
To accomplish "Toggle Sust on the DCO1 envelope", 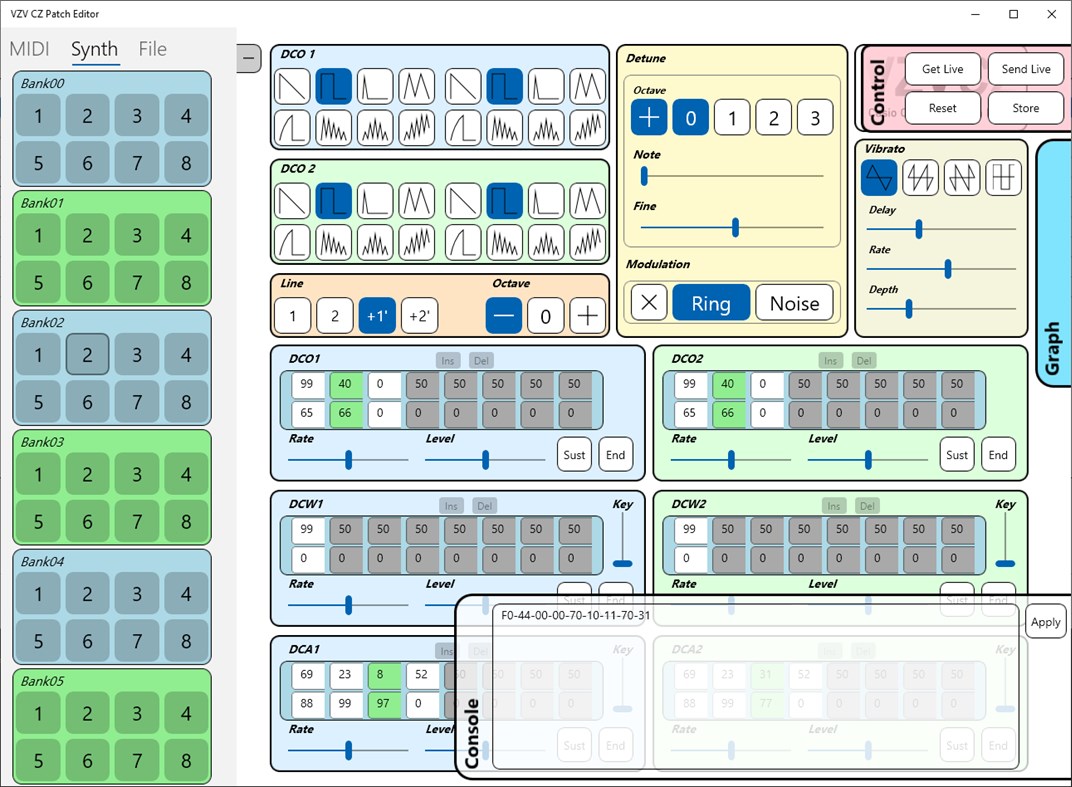I will (x=573, y=454).
